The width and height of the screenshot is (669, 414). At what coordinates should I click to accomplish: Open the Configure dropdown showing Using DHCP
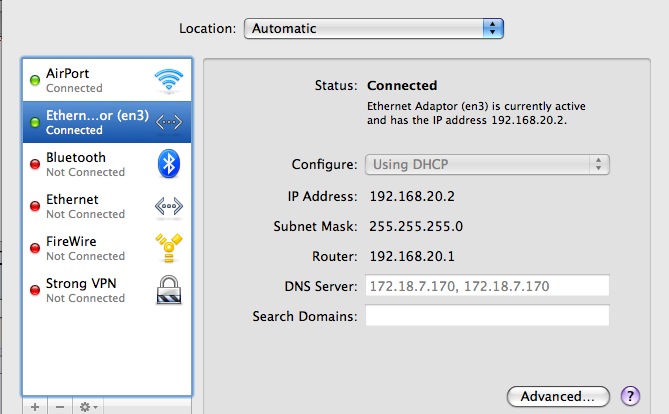coord(487,164)
